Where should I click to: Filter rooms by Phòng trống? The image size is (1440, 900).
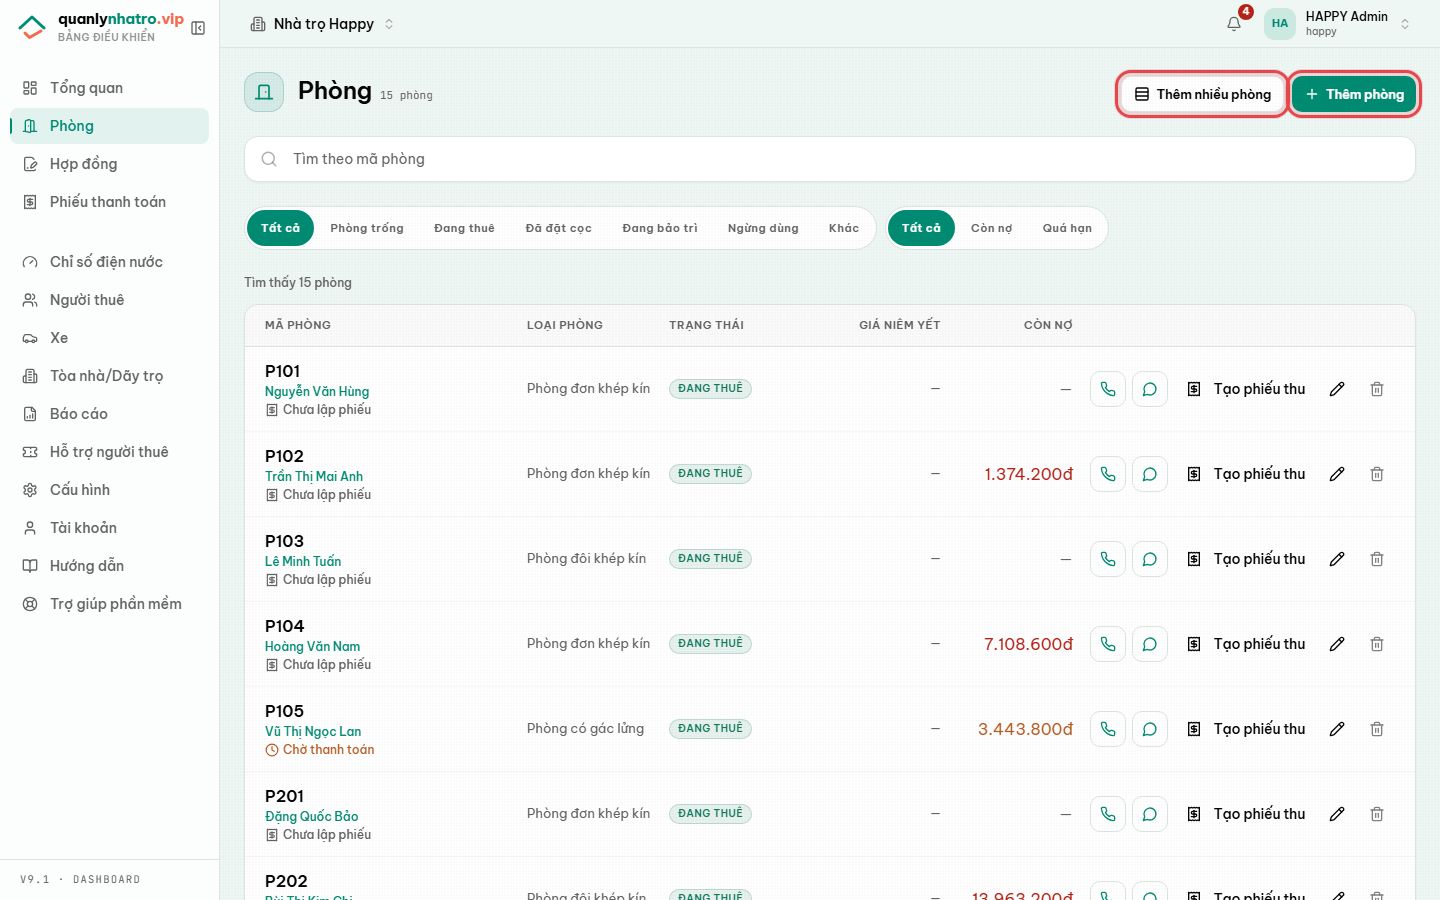point(367,228)
